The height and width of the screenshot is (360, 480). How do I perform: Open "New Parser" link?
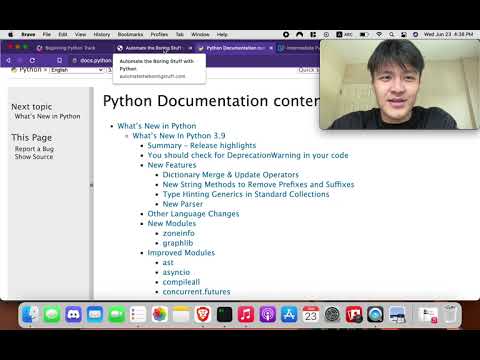pos(183,204)
